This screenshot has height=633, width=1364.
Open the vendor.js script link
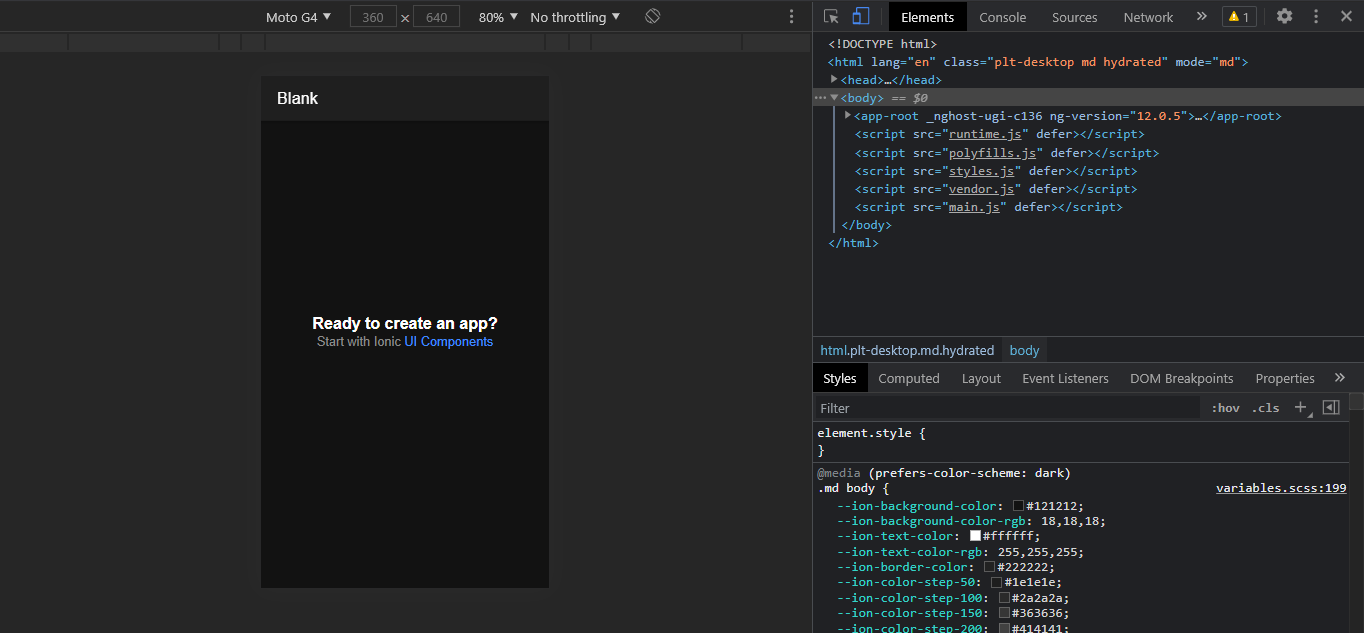(981, 189)
